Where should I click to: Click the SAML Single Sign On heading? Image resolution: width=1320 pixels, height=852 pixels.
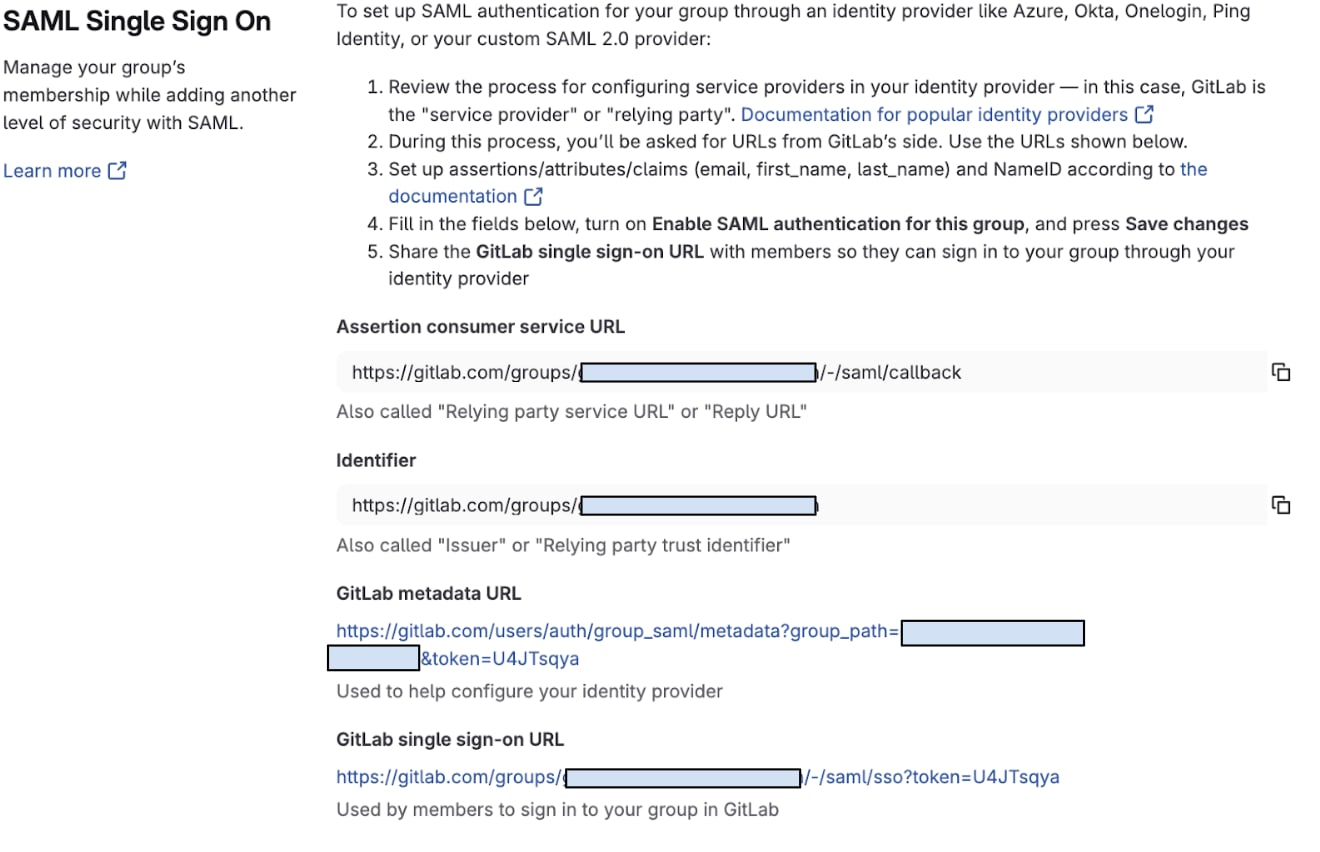pyautogui.click(x=136, y=22)
